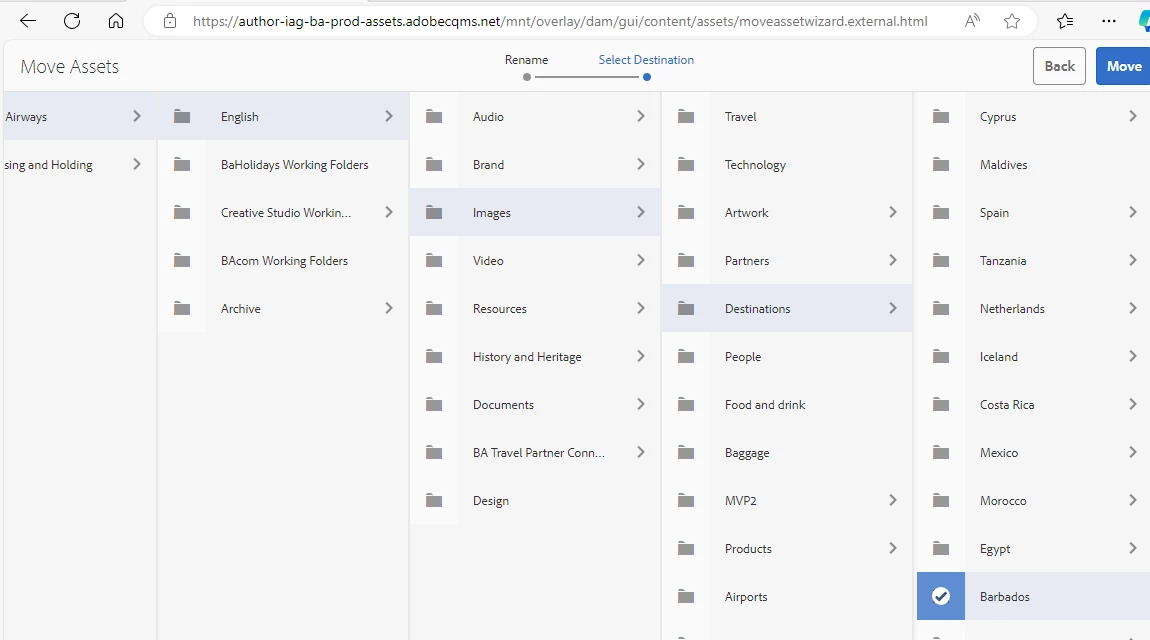Expand the Artwork folder arrow
Image resolution: width=1150 pixels, height=640 pixels.
pos(893,213)
